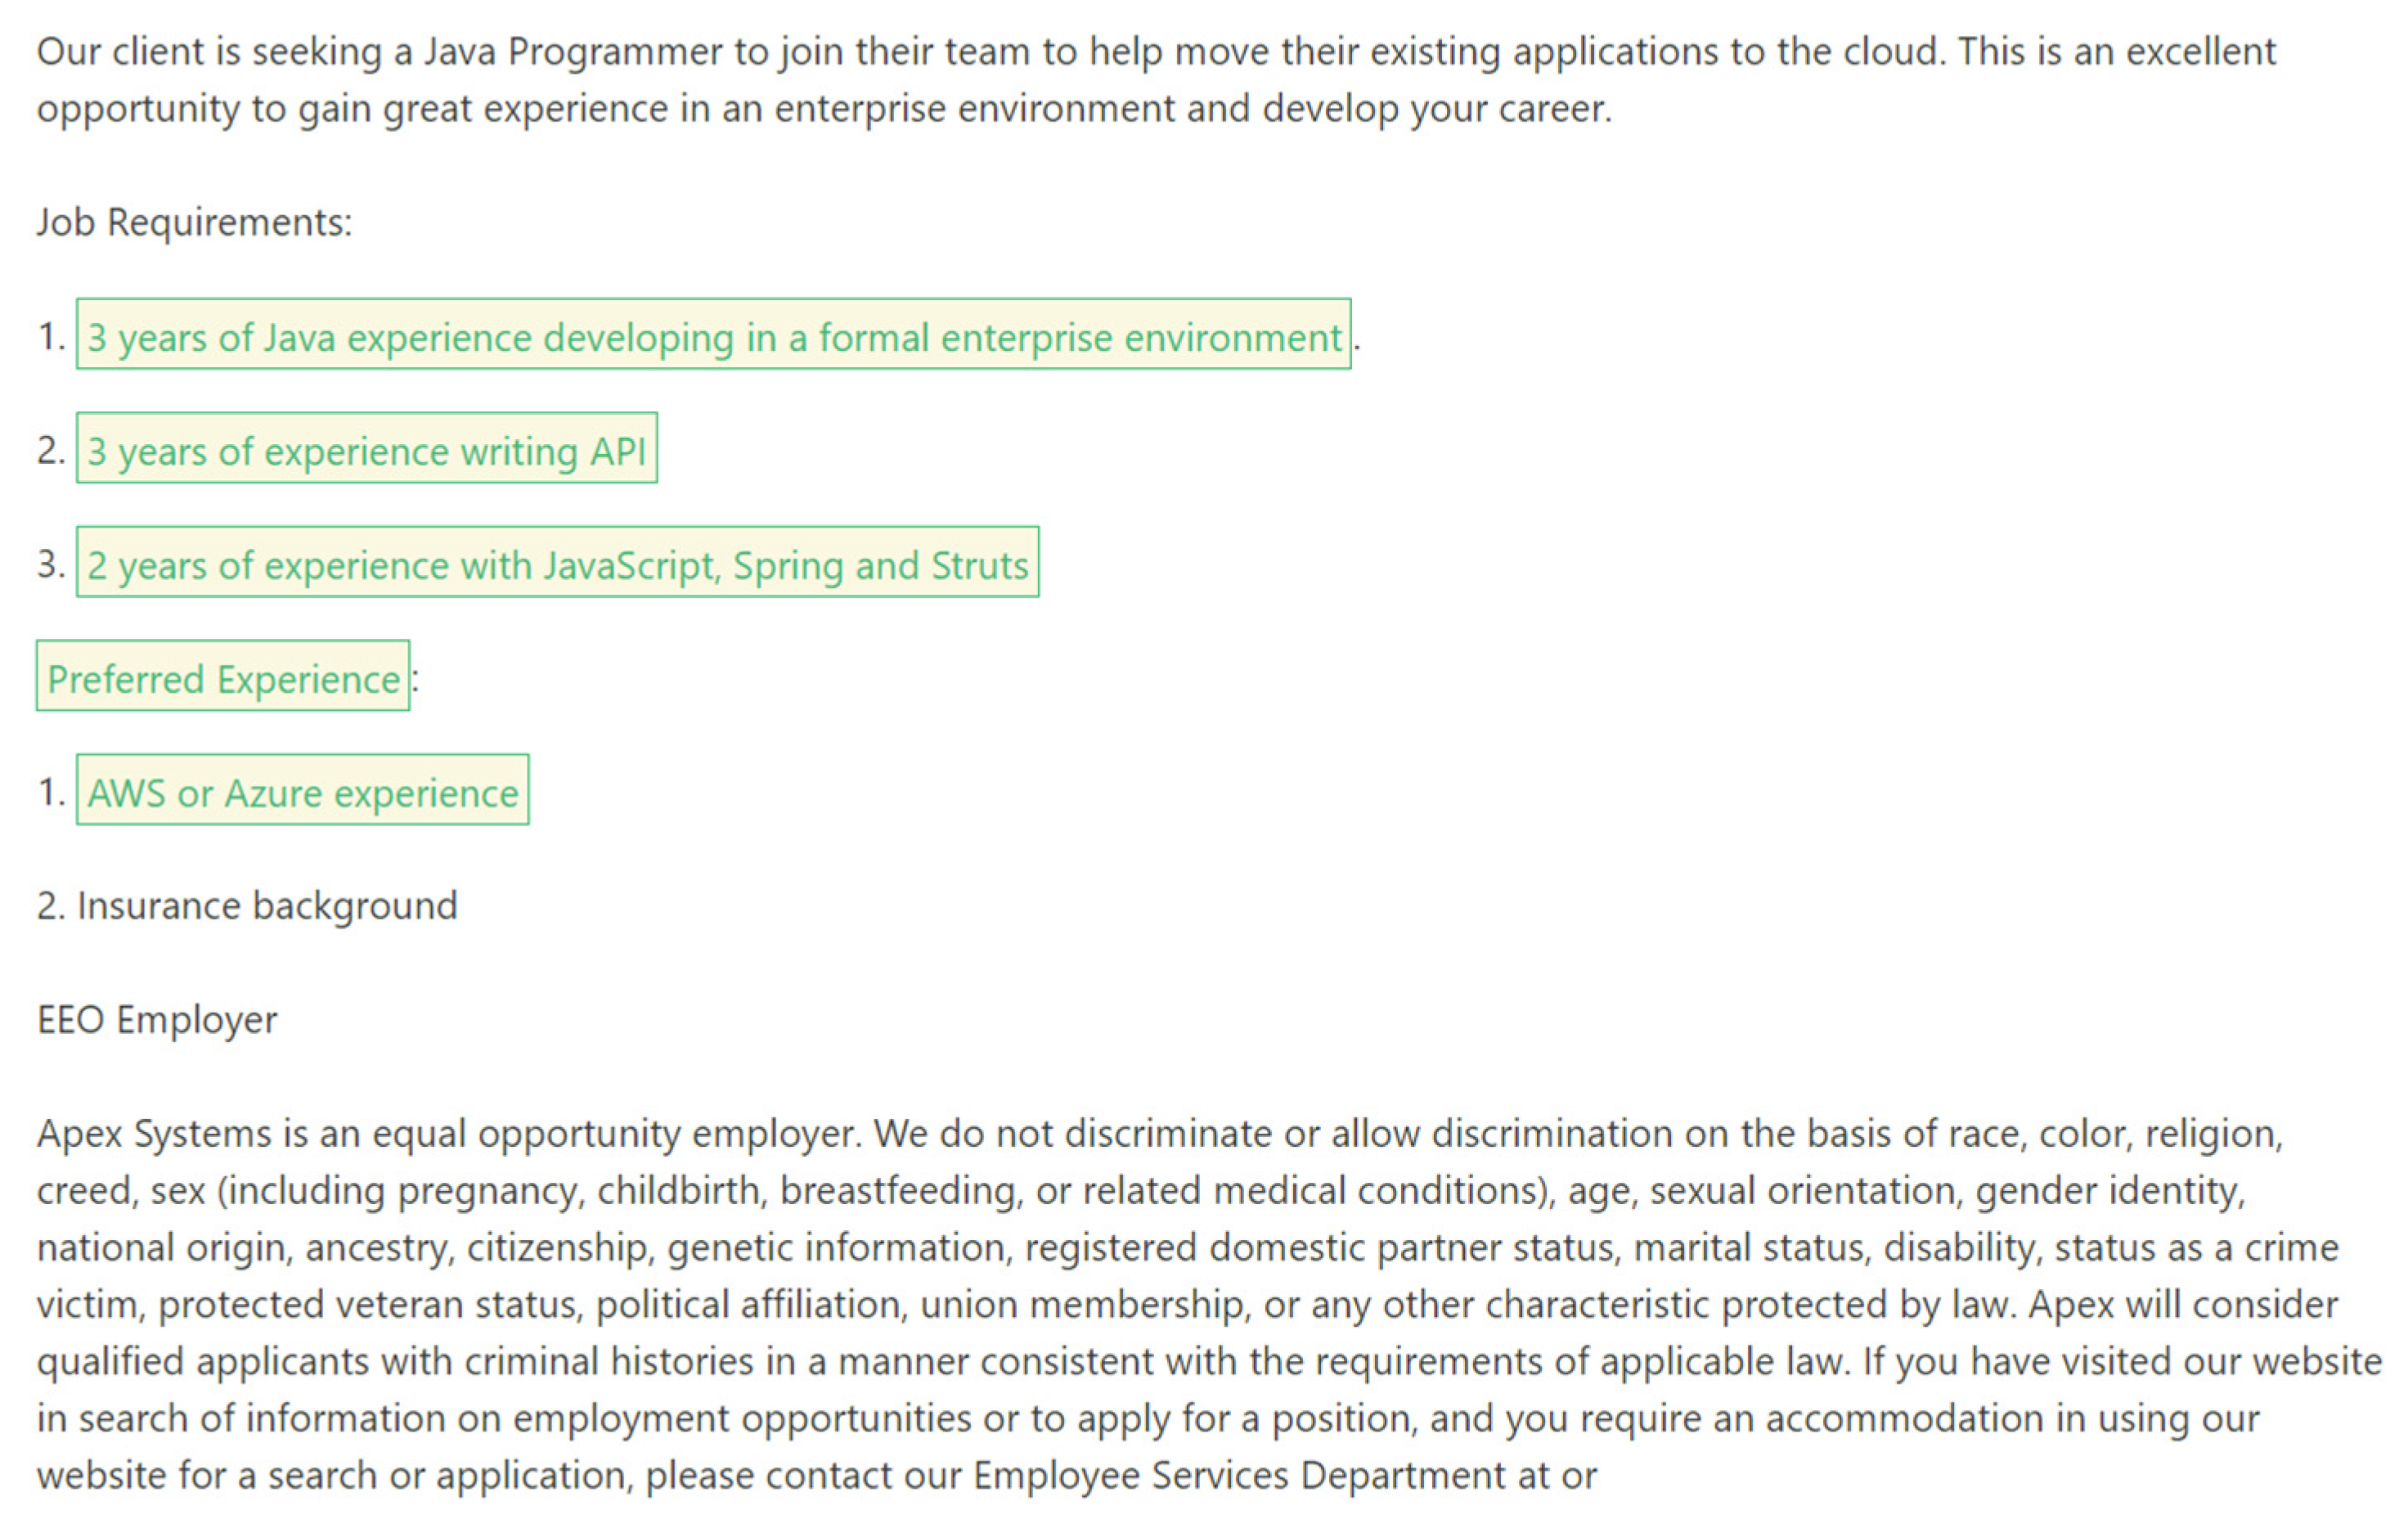This screenshot has width=2408, height=1519.
Task: Click the 'Job Requirements:' heading
Action: (194, 222)
